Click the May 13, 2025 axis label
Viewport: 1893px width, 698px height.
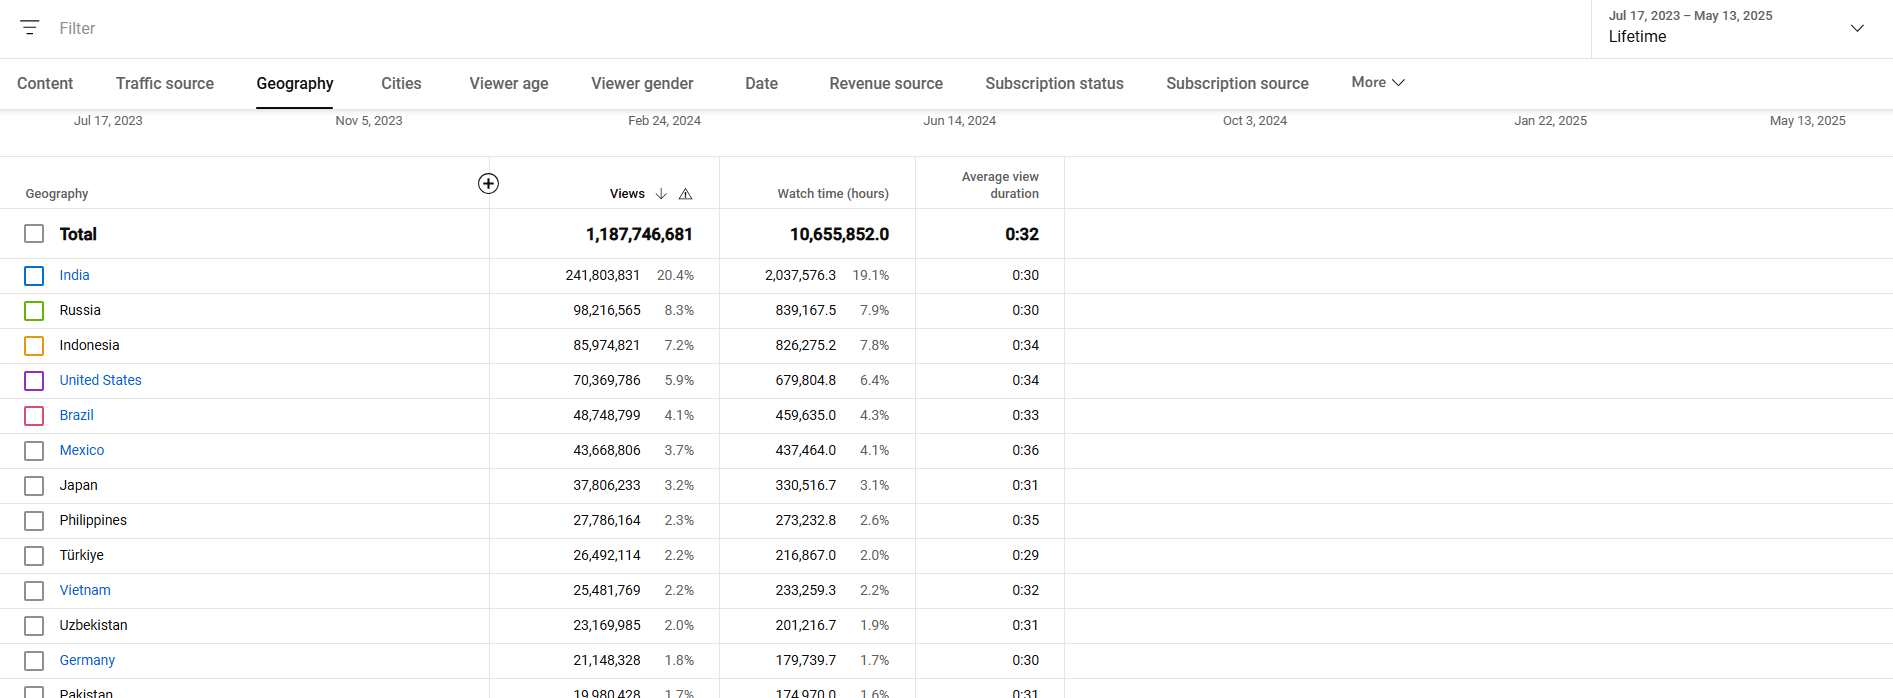[1808, 121]
